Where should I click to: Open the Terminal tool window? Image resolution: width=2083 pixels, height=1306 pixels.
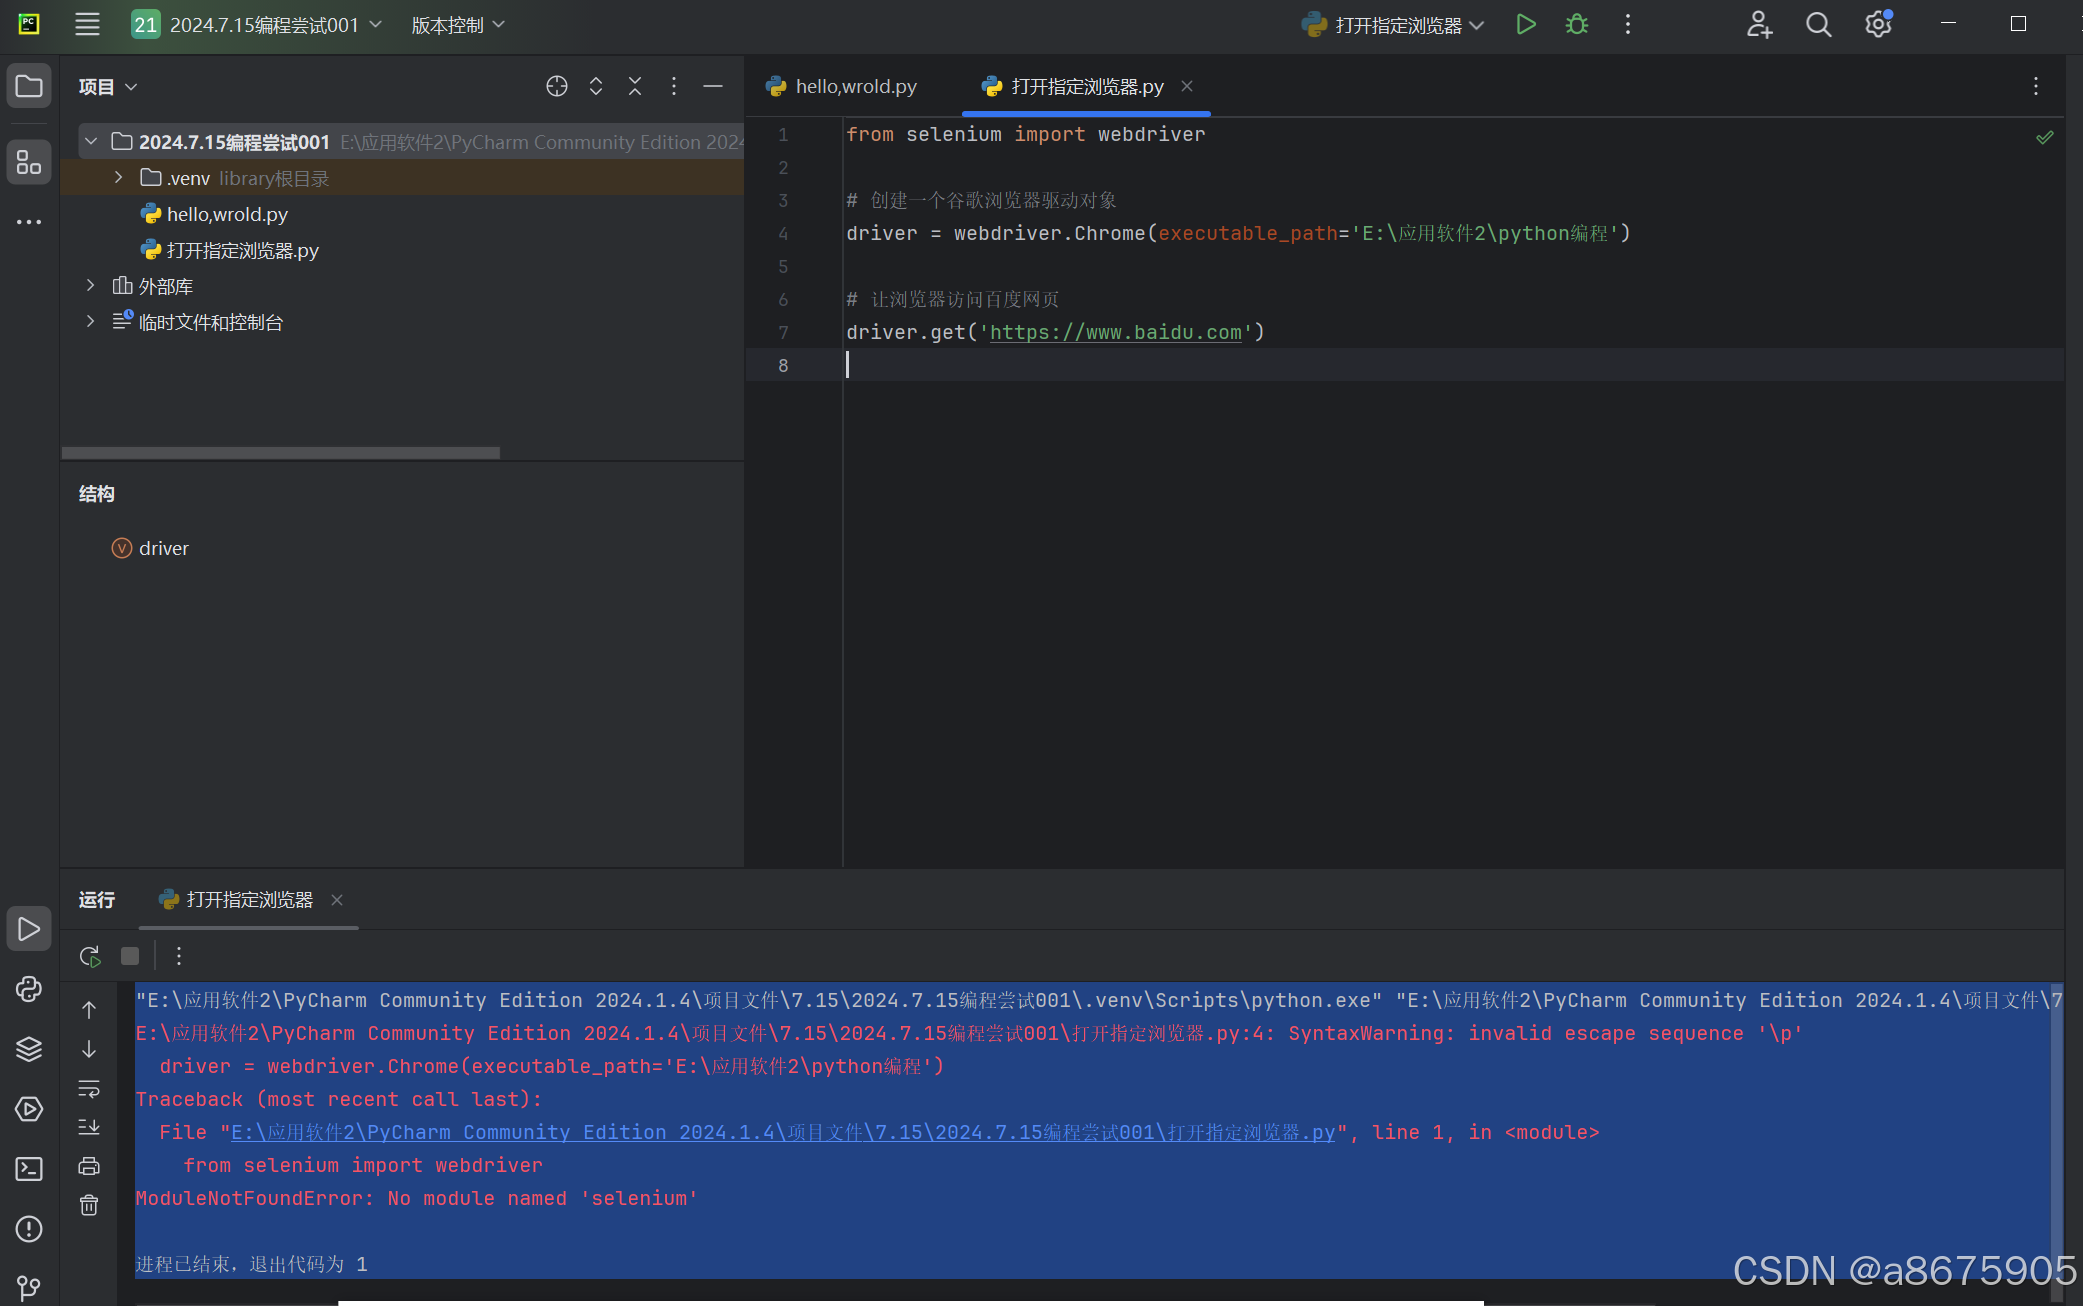pyautogui.click(x=29, y=1168)
